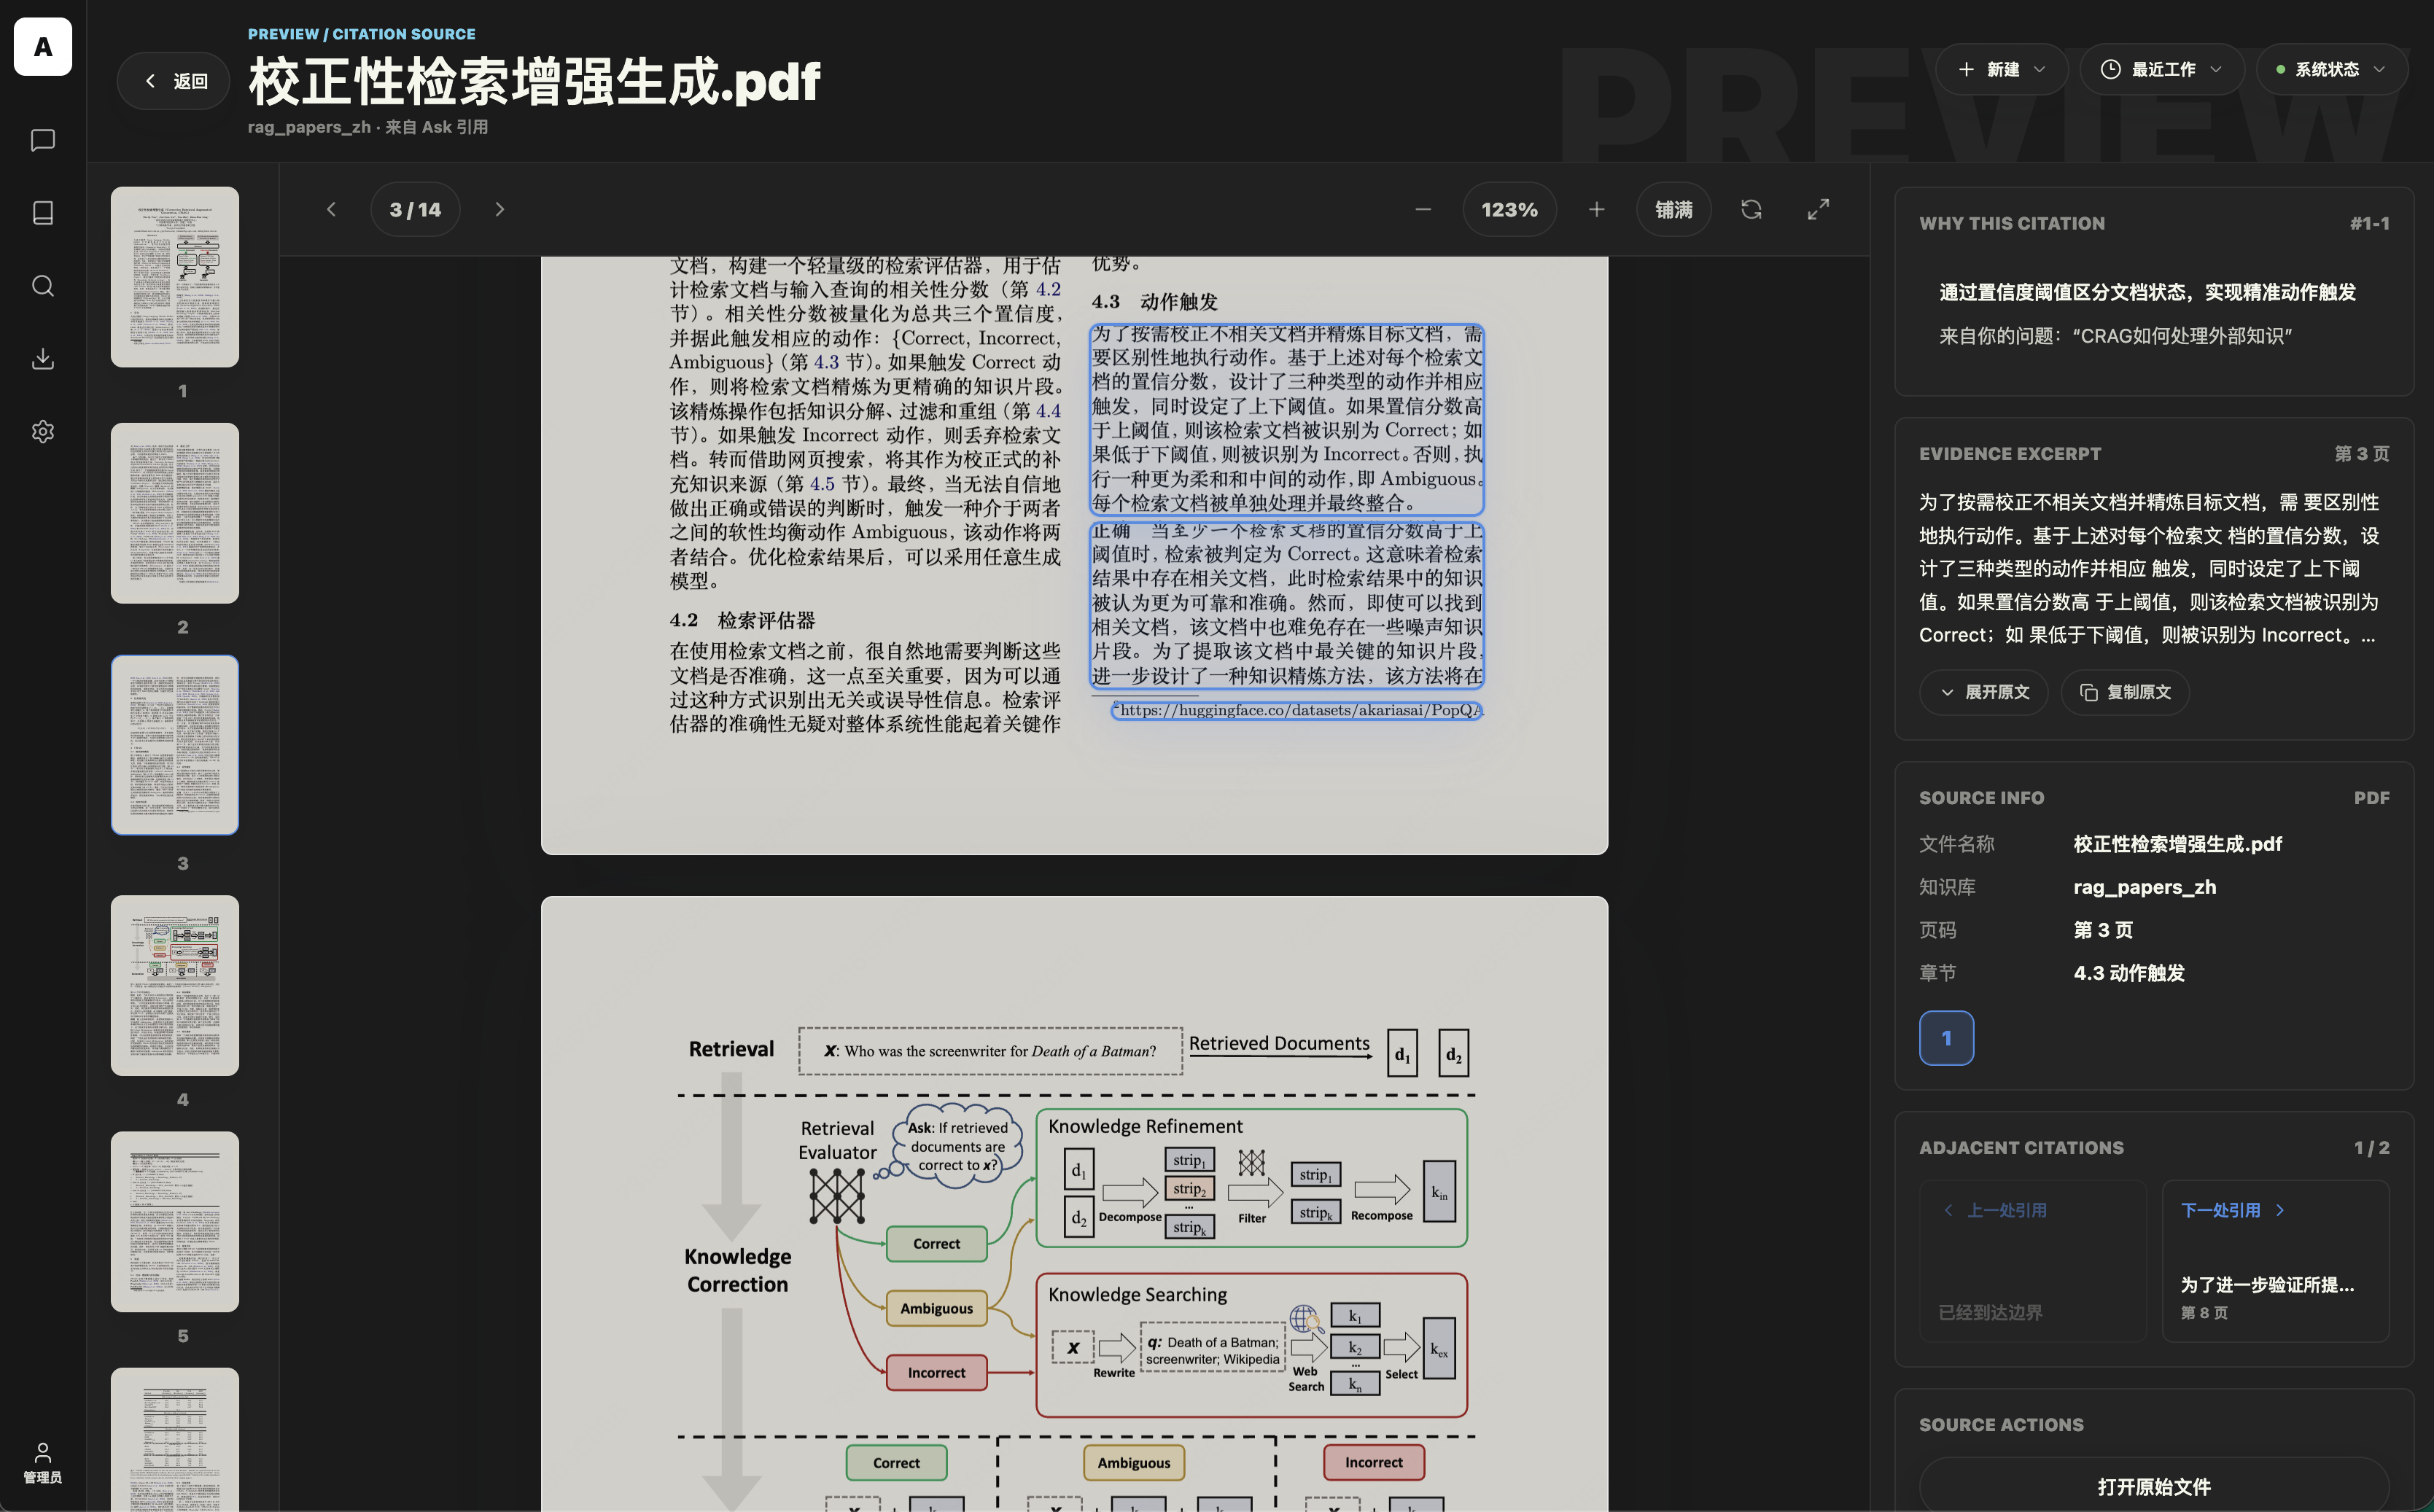
Task: Enter fullscreen with the expand icon
Action: point(1818,209)
